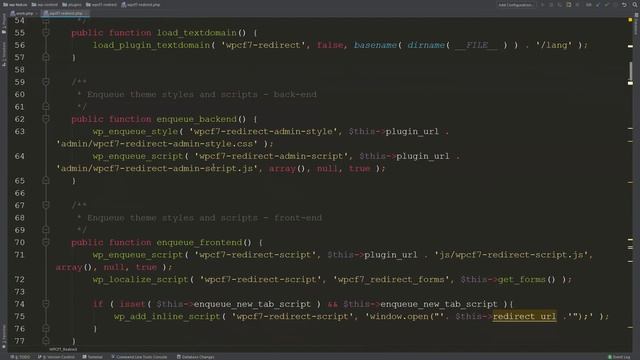The width and height of the screenshot is (640, 360).
Task: Open the TODO tool window
Action: (20, 357)
